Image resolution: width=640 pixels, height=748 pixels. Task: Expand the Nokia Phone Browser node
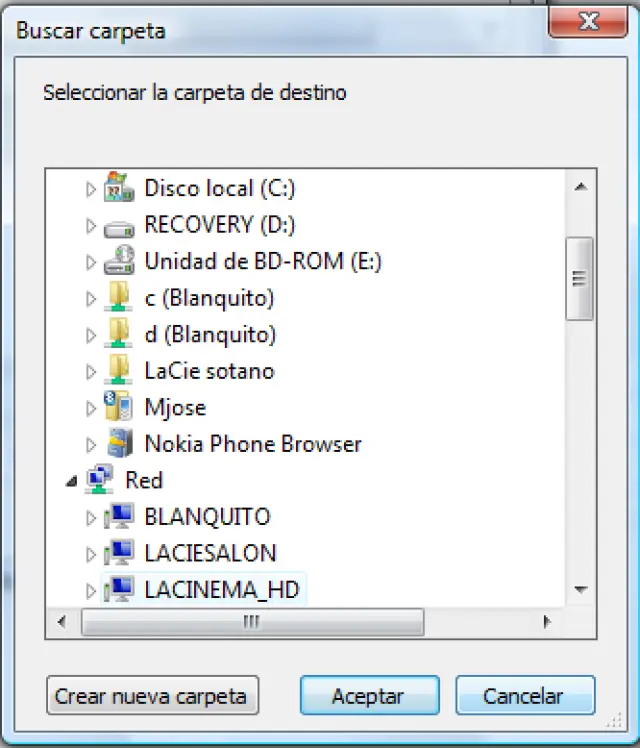(91, 445)
